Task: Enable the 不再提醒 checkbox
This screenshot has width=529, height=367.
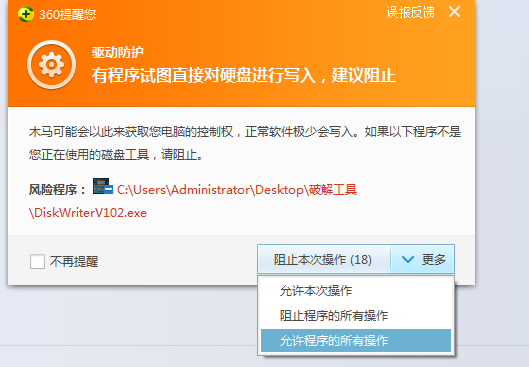Action: point(37,261)
